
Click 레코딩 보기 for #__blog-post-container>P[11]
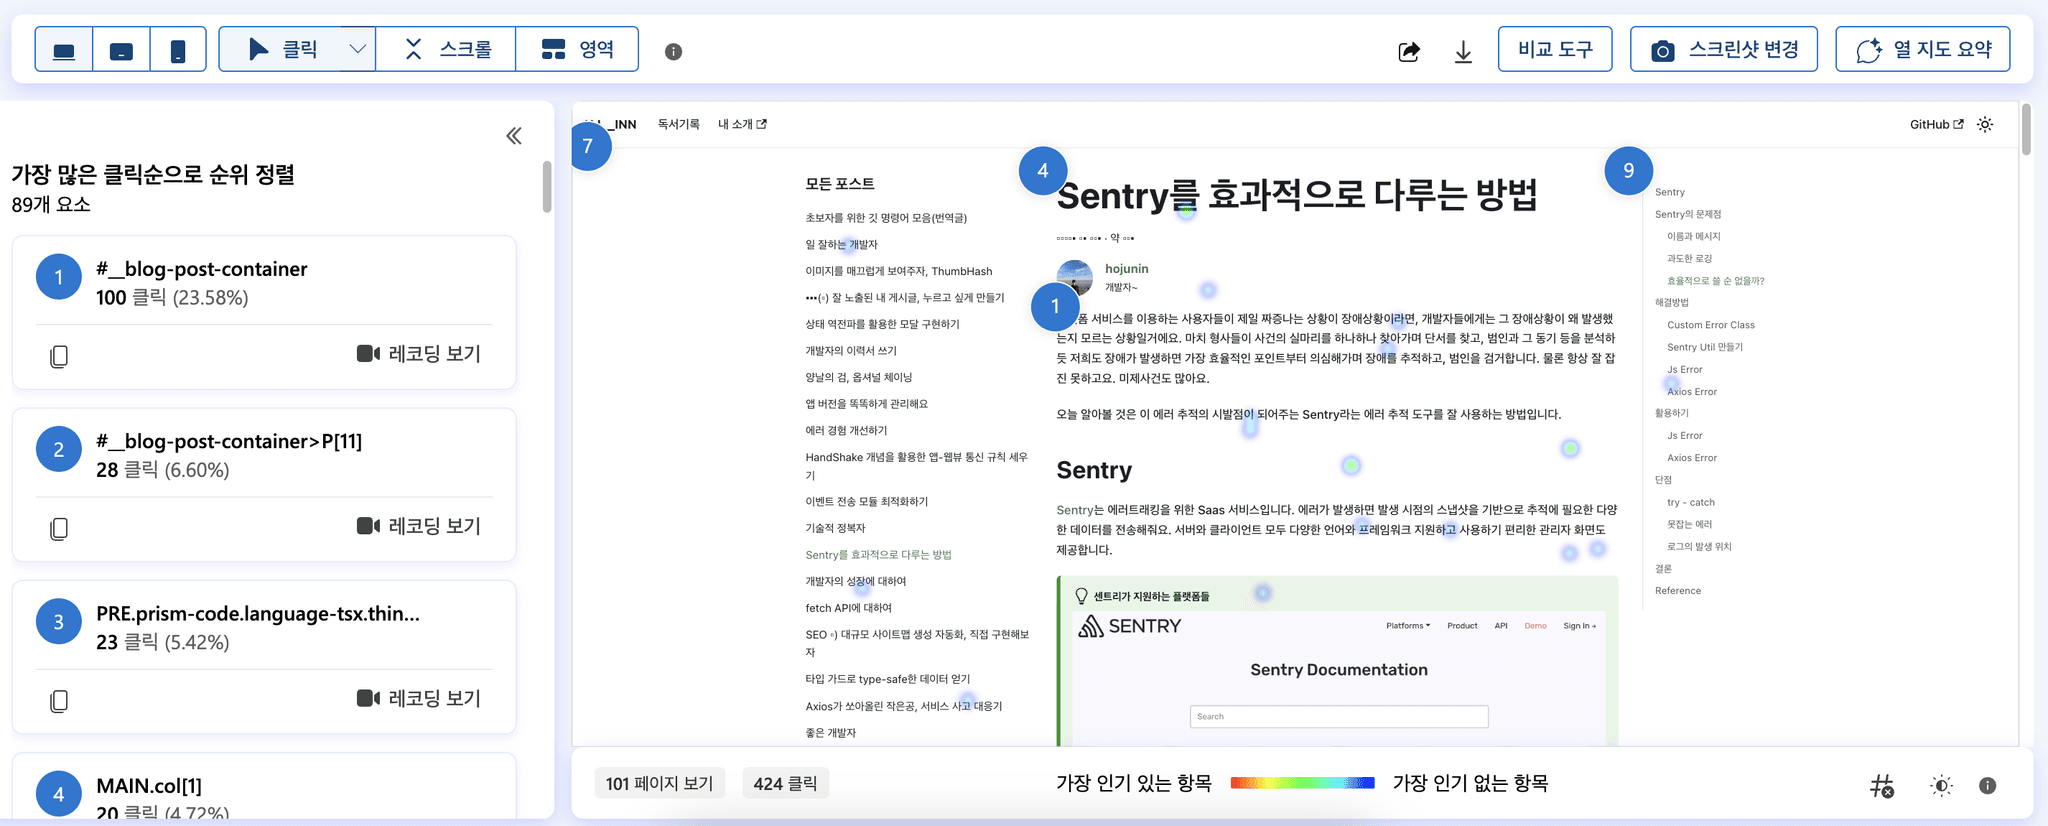(x=419, y=526)
